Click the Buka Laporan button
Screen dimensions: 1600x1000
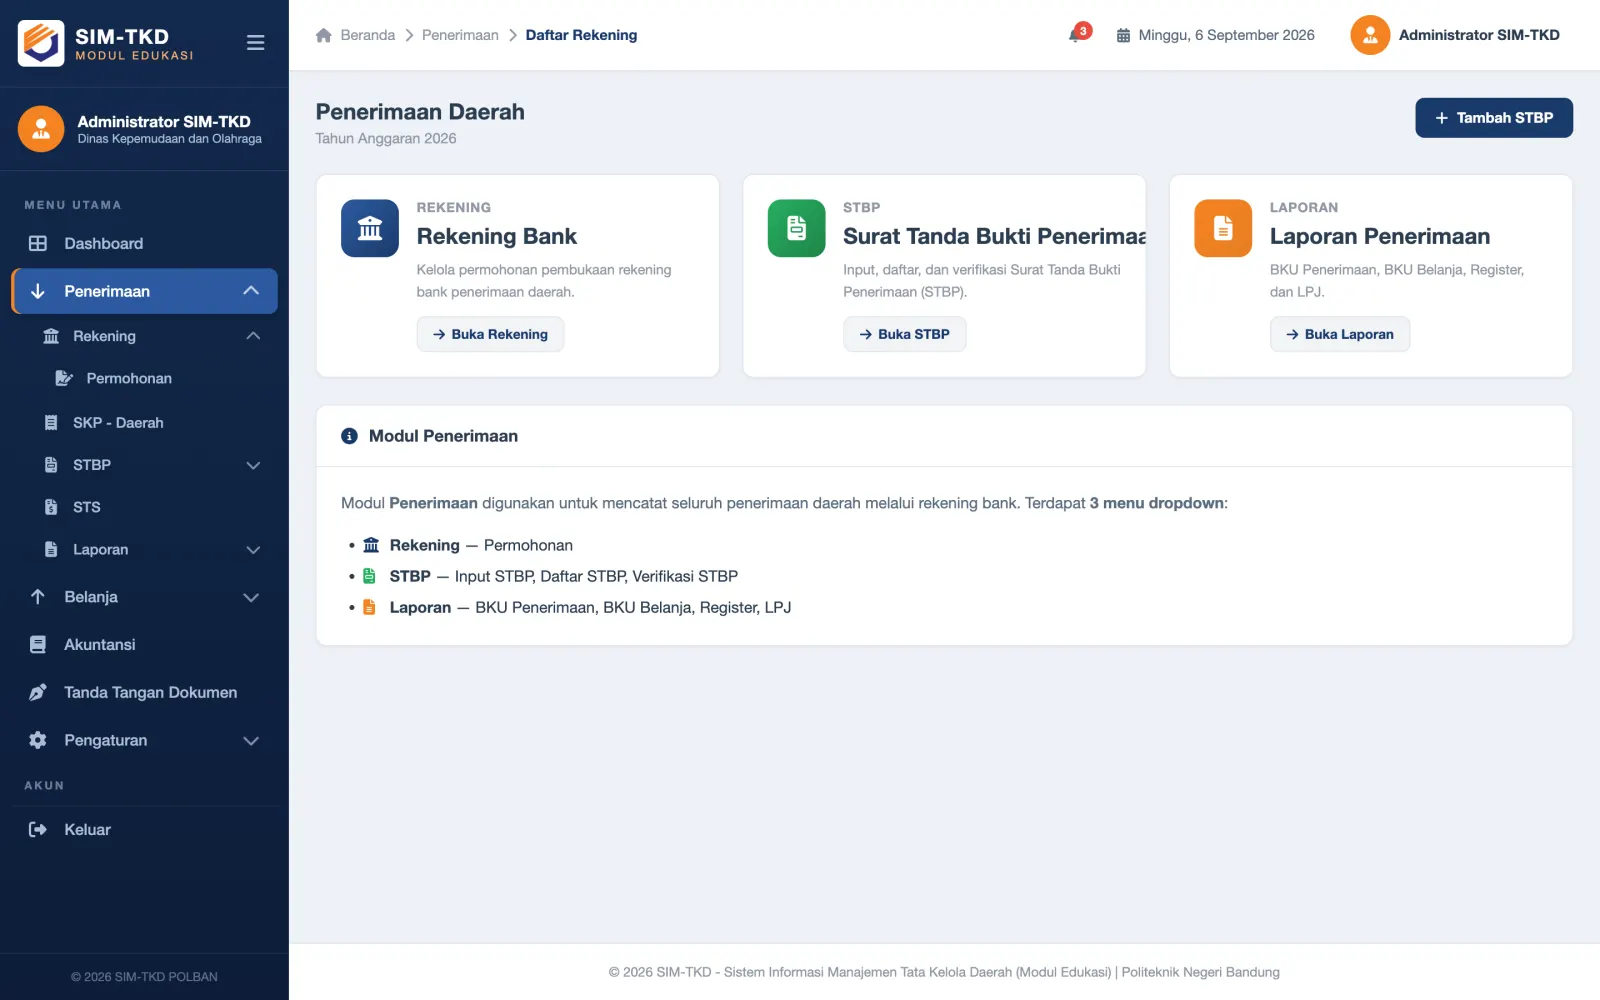point(1340,334)
